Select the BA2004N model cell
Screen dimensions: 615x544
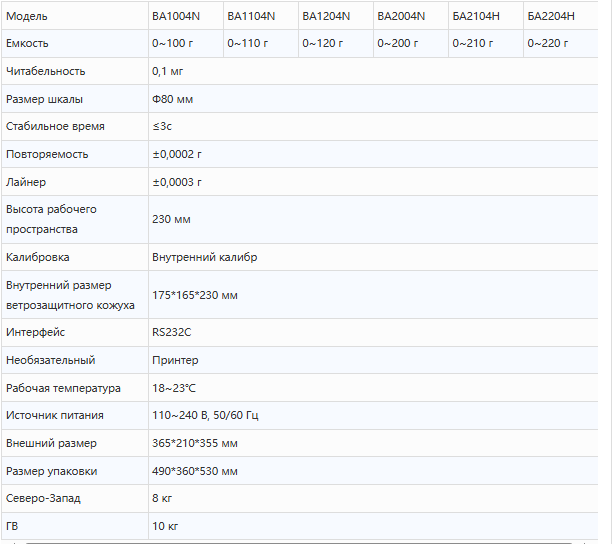tap(401, 16)
